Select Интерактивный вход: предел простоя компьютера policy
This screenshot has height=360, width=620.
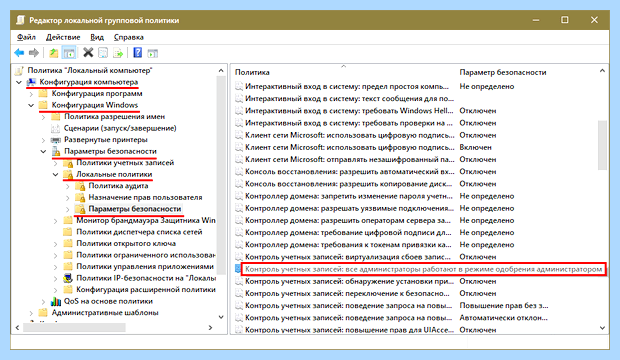pyautogui.click(x=347, y=87)
